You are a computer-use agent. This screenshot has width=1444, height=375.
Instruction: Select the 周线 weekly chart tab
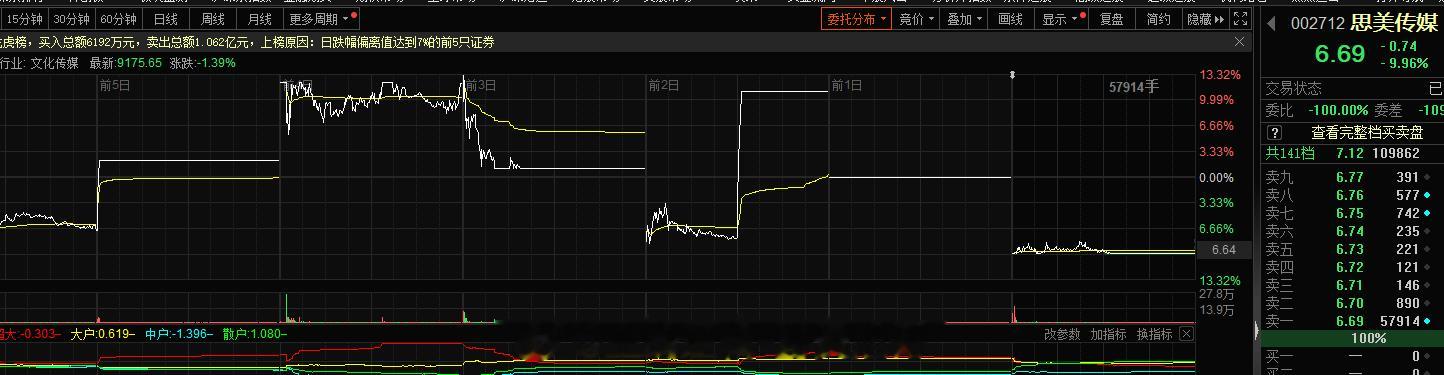point(212,19)
